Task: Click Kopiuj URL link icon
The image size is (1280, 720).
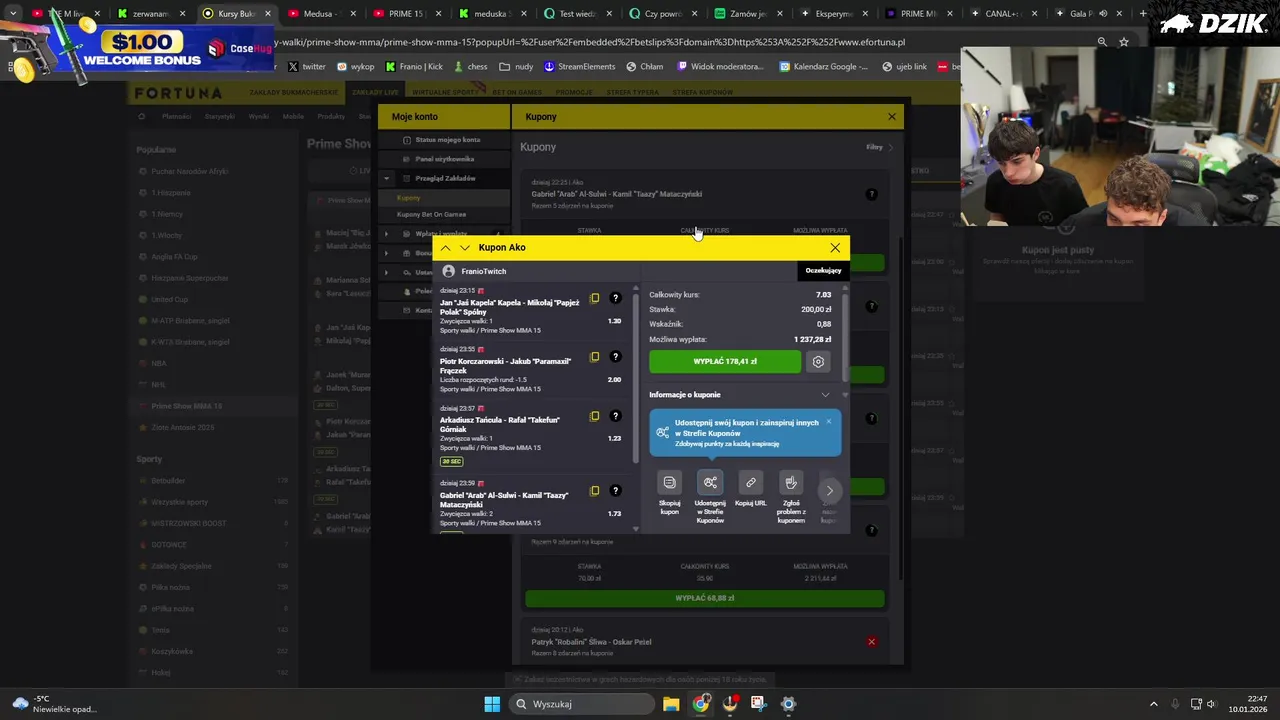Action: [751, 482]
